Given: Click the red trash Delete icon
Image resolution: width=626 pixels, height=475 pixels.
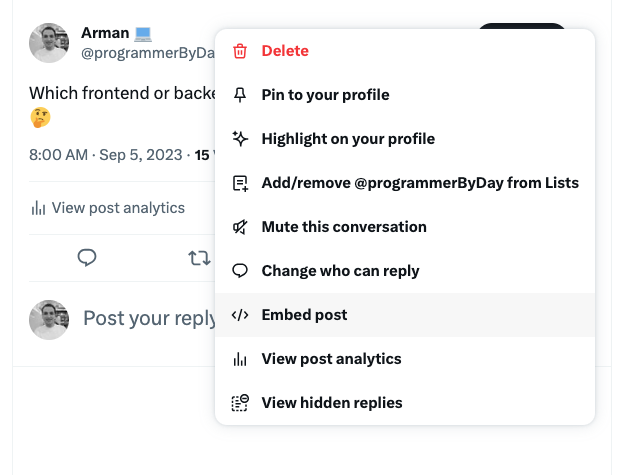Looking at the screenshot, I should click(x=239, y=51).
